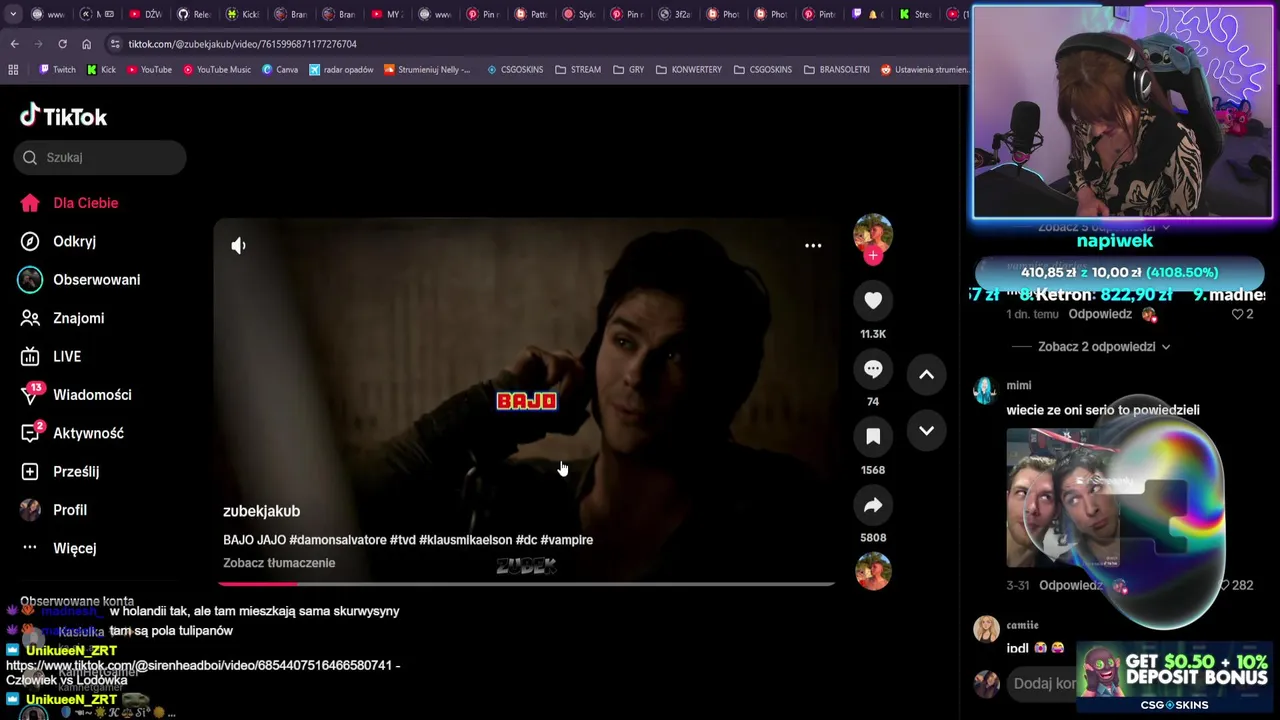The height and width of the screenshot is (720, 1280).
Task: Open Wiadomości messages
Action: pyautogui.click(x=75, y=395)
